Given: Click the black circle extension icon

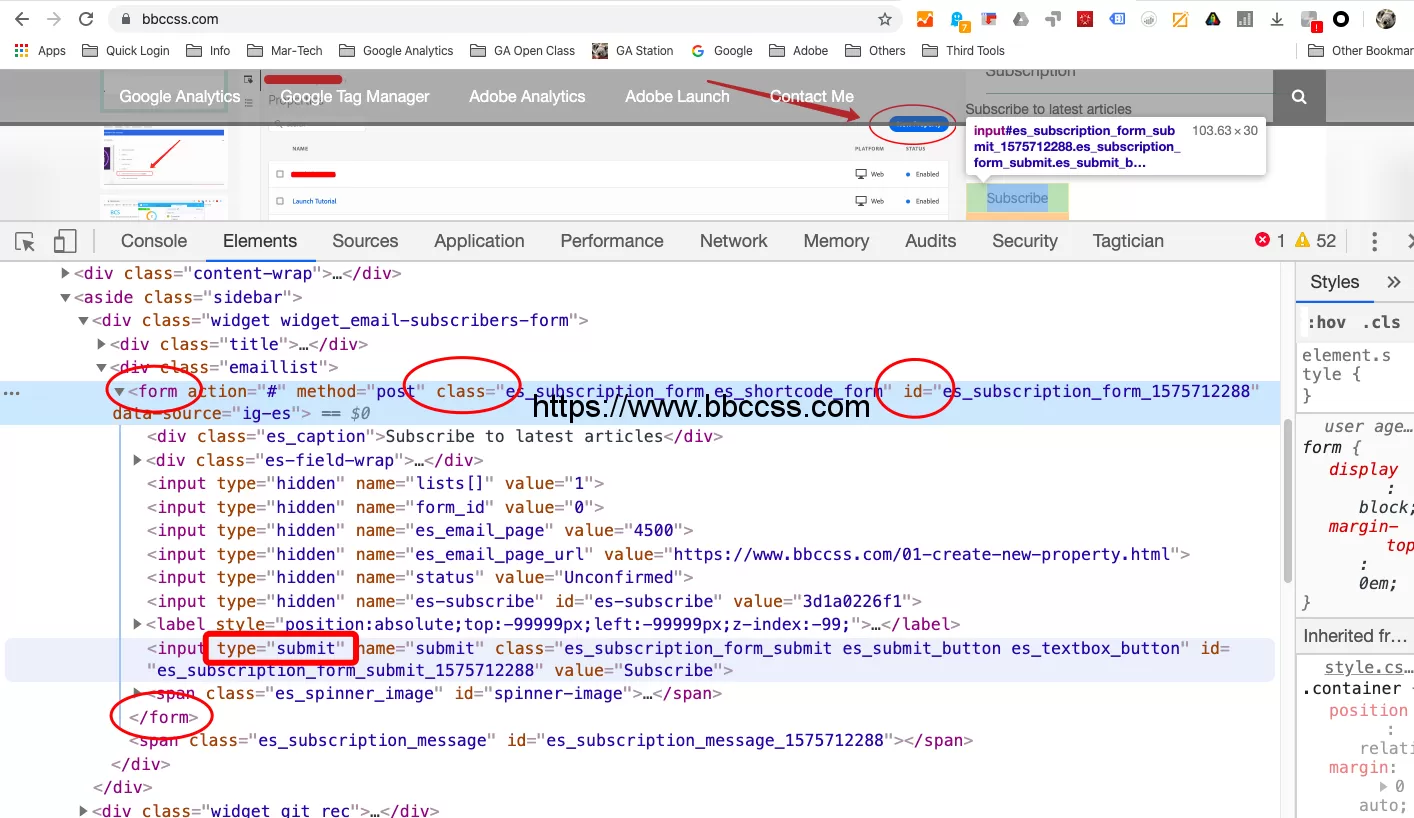Looking at the screenshot, I should pos(1341,19).
